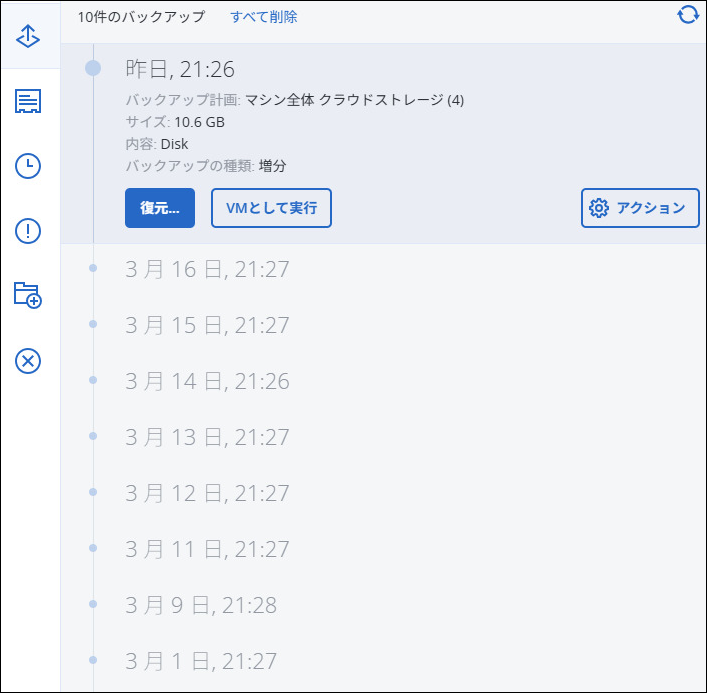Click the すべて削除 link

click(264, 17)
